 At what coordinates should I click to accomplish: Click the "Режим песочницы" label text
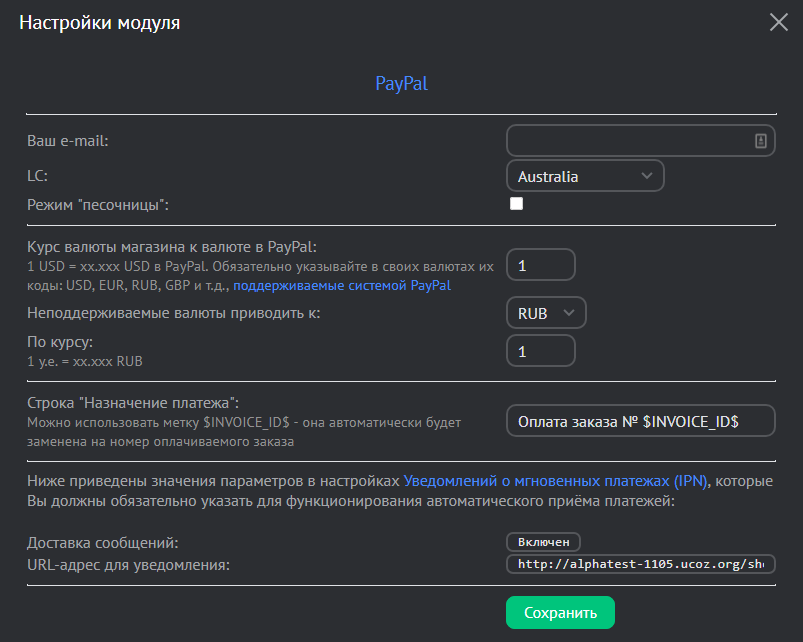pyautogui.click(x=98, y=205)
